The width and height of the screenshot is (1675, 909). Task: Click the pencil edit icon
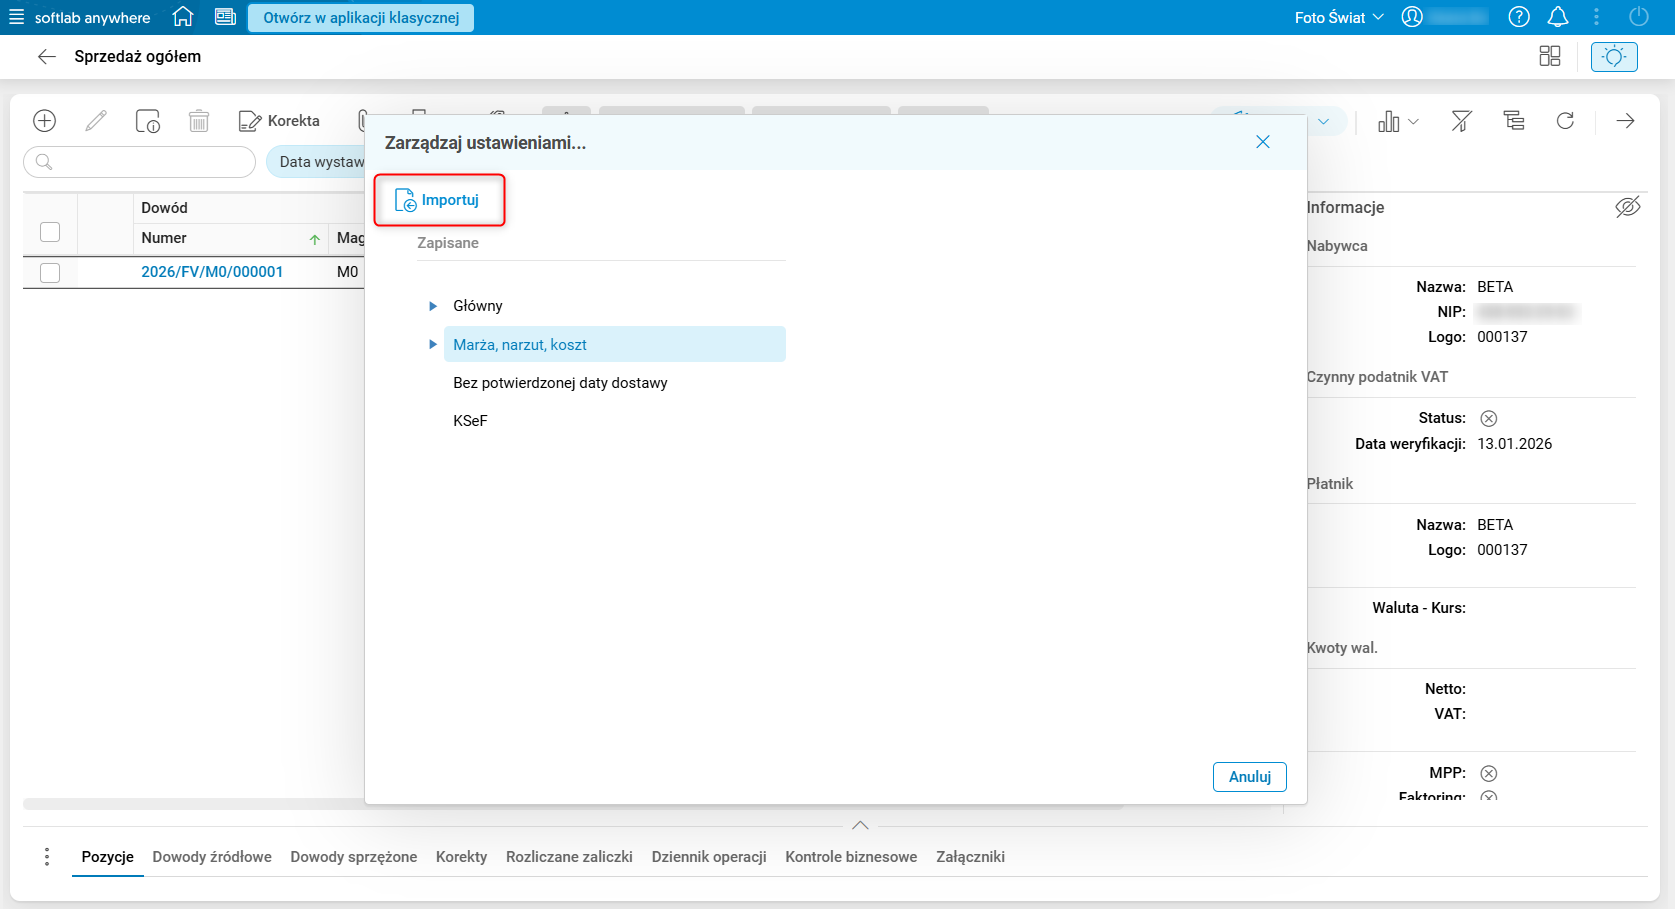click(96, 121)
